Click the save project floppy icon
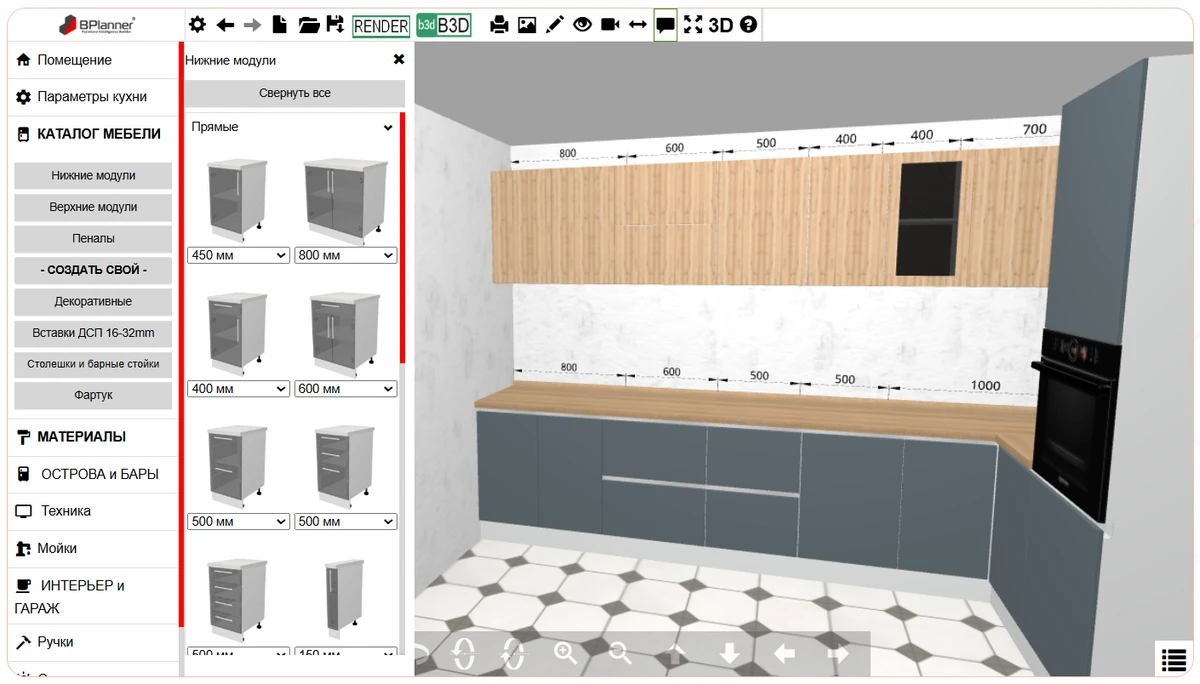Screen dimensions: 1200x684 (336, 25)
